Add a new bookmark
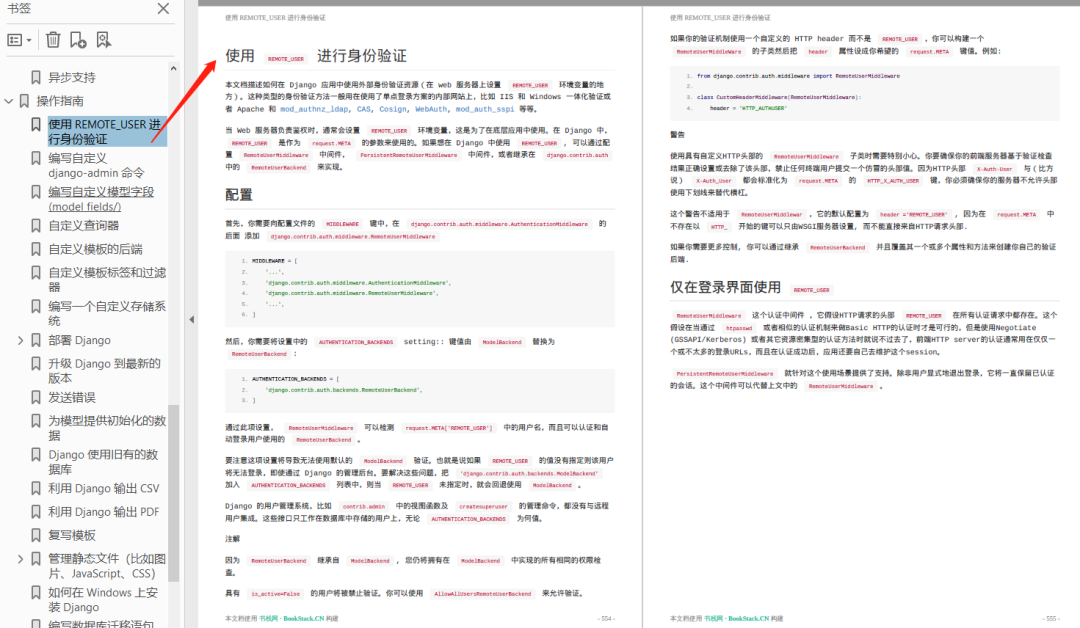The width and height of the screenshot is (1080, 628). tap(78, 40)
